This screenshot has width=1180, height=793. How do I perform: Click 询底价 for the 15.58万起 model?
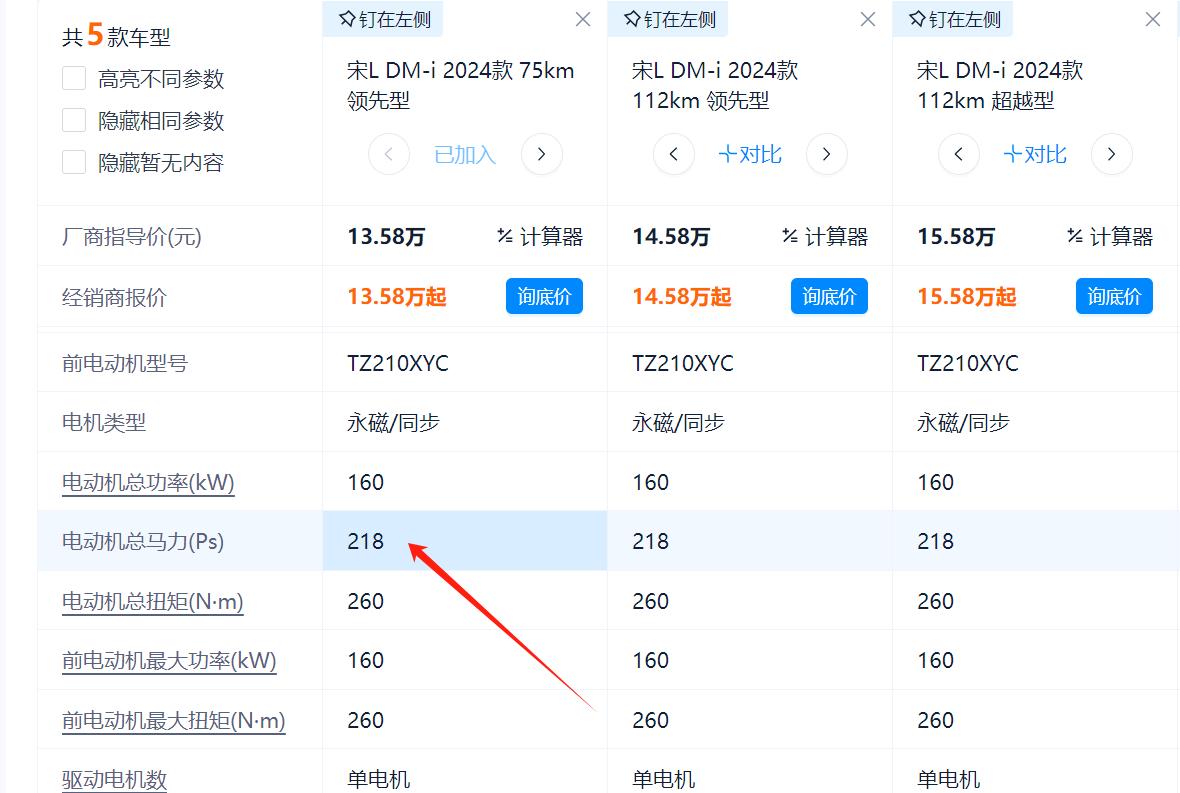(x=1115, y=296)
